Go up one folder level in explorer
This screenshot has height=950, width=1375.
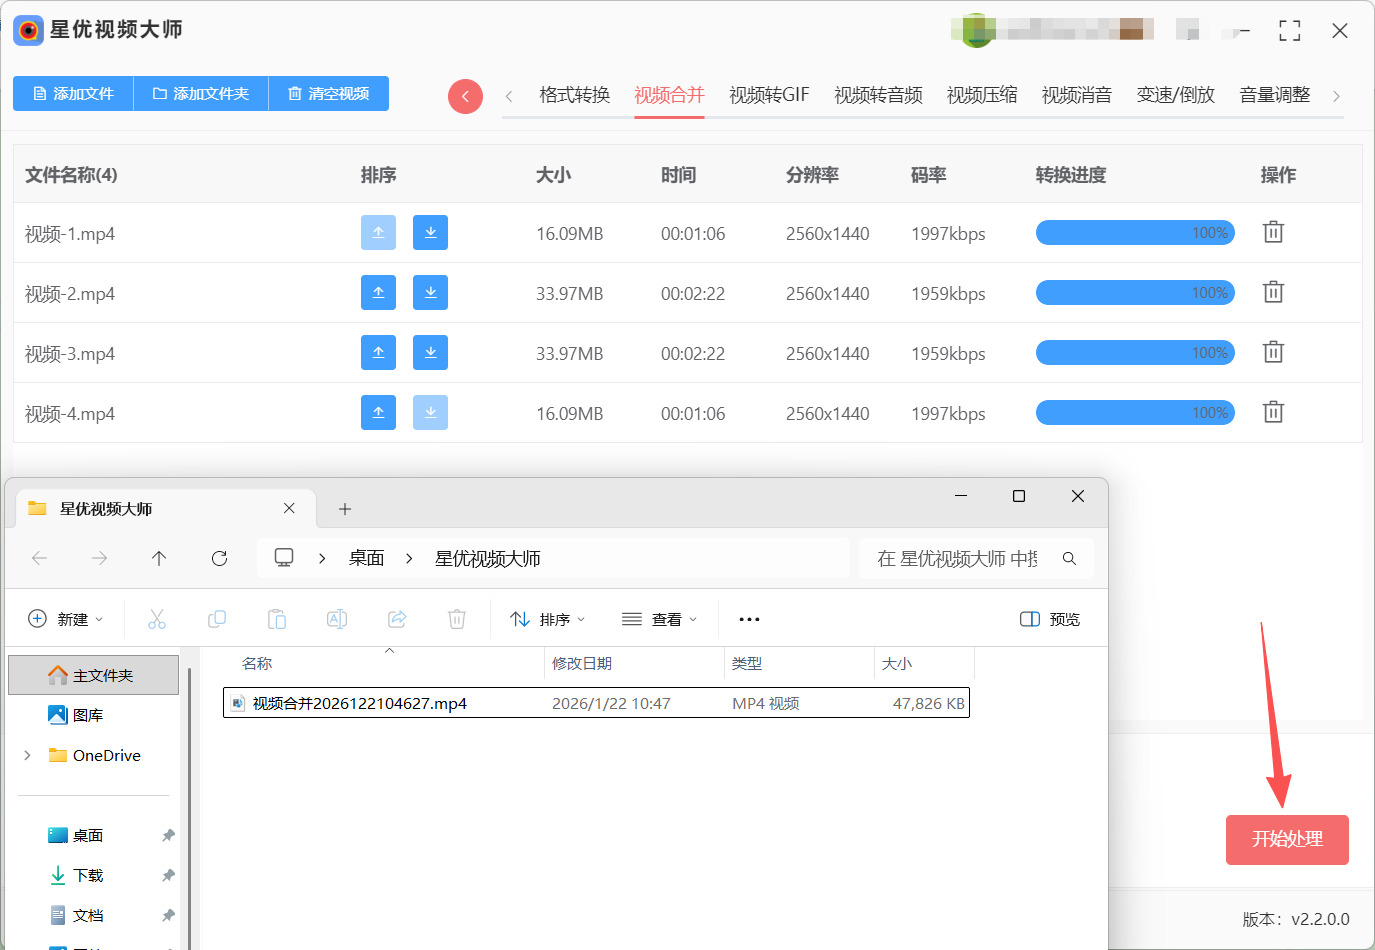click(x=159, y=558)
